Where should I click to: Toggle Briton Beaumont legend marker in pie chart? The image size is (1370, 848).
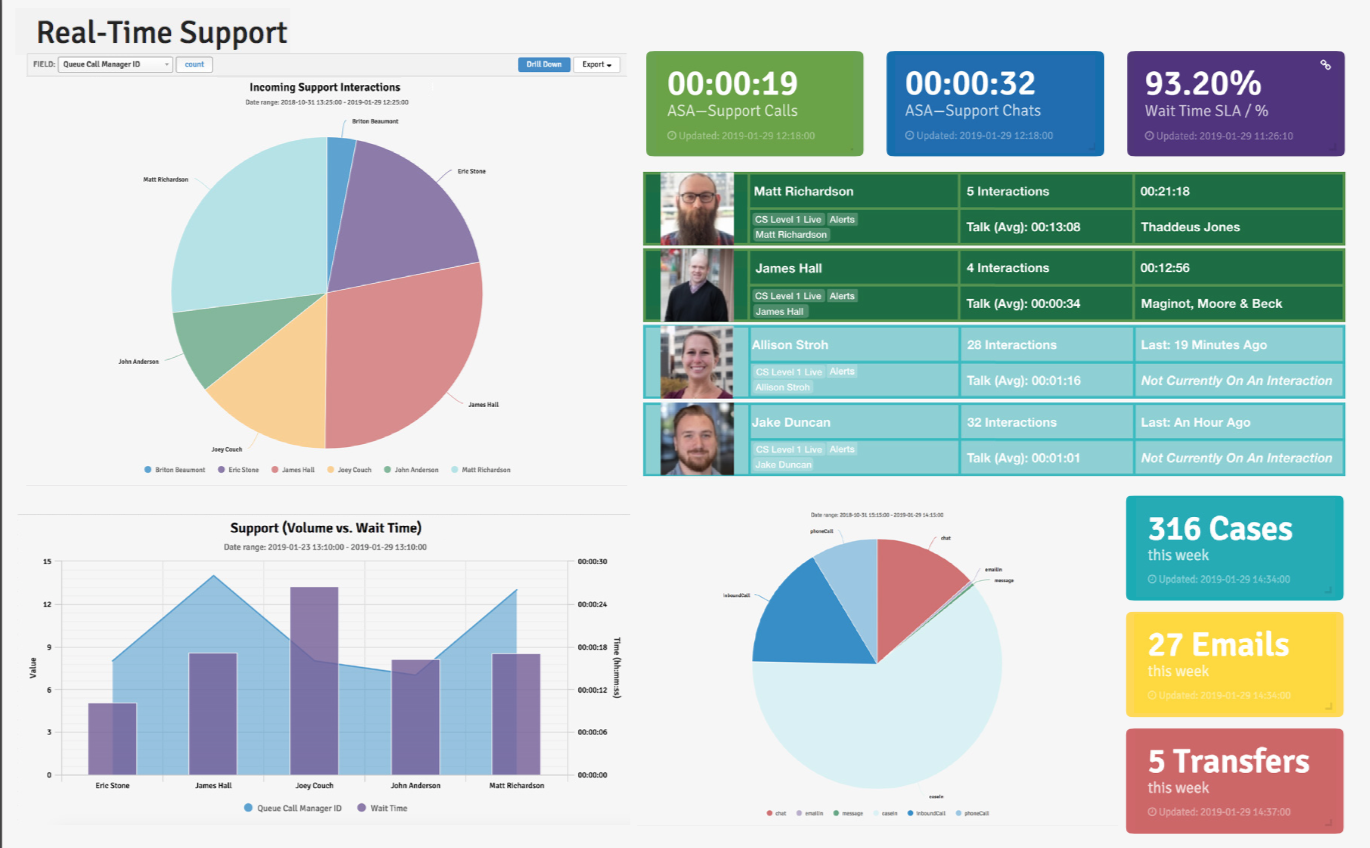coord(148,469)
